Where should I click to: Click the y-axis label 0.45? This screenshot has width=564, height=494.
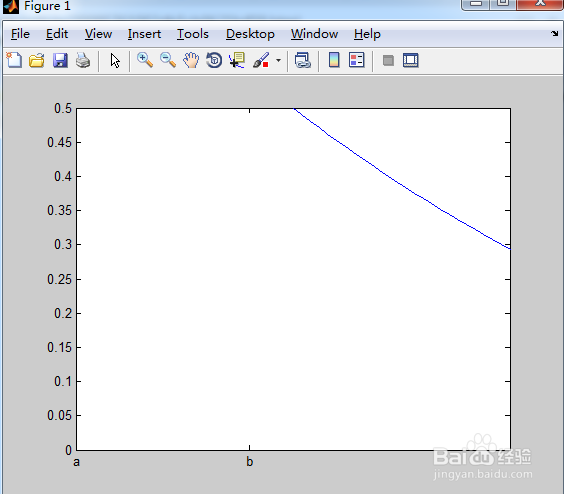coord(59,142)
